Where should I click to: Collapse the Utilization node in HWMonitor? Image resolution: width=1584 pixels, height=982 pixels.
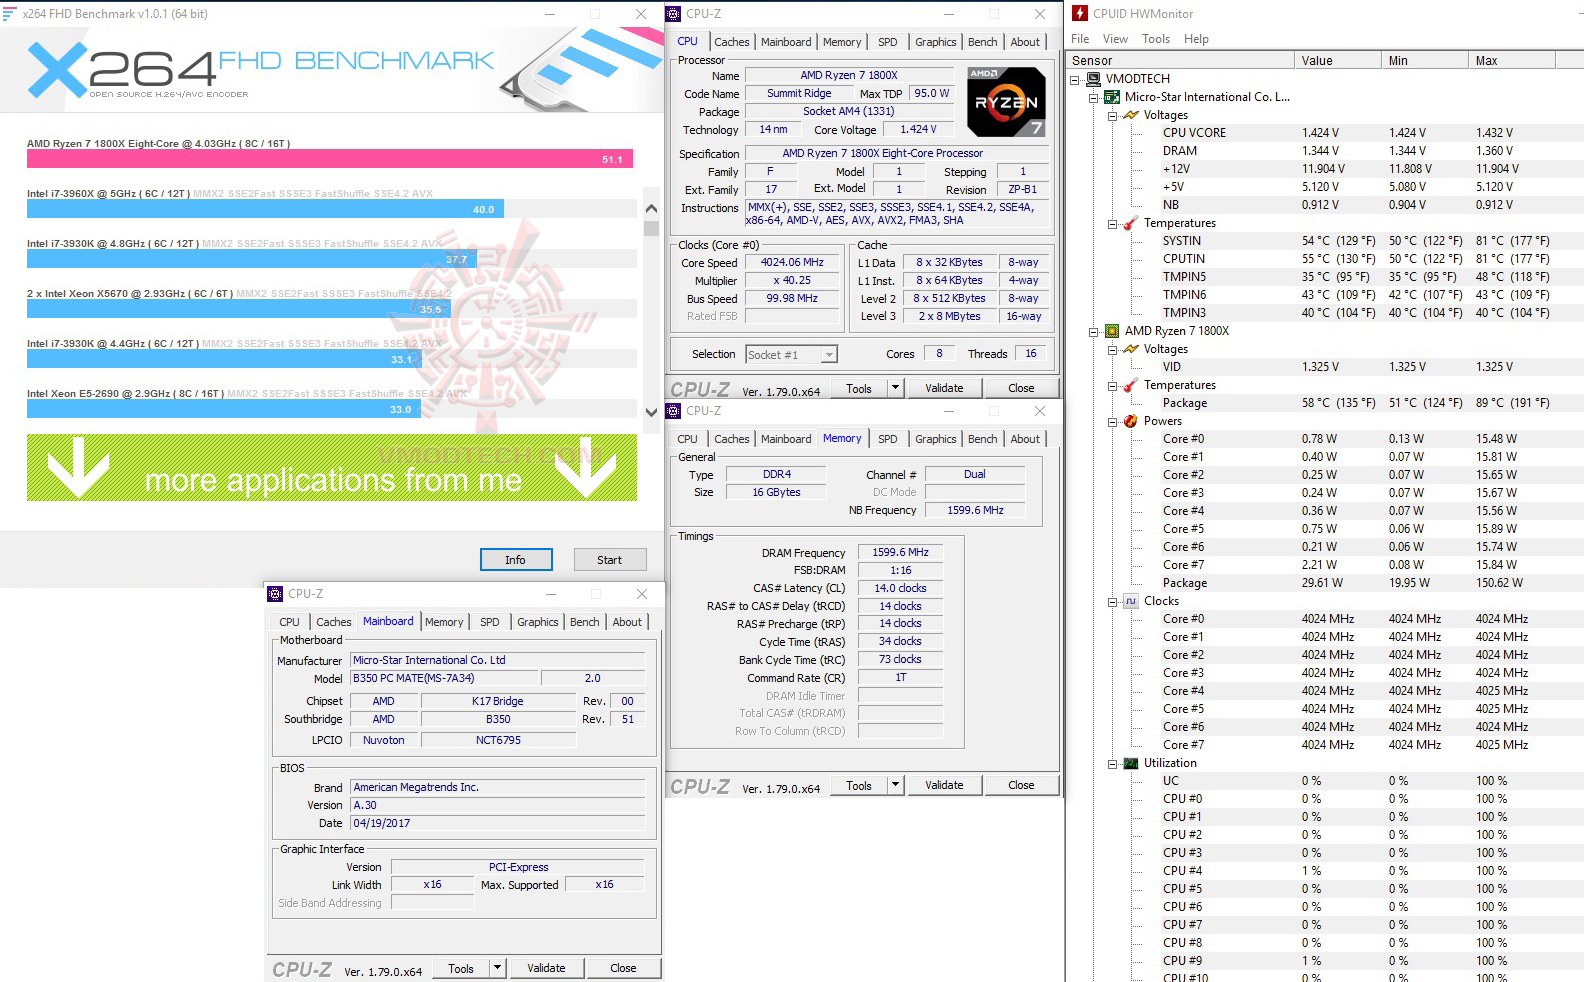[x=1112, y=763]
